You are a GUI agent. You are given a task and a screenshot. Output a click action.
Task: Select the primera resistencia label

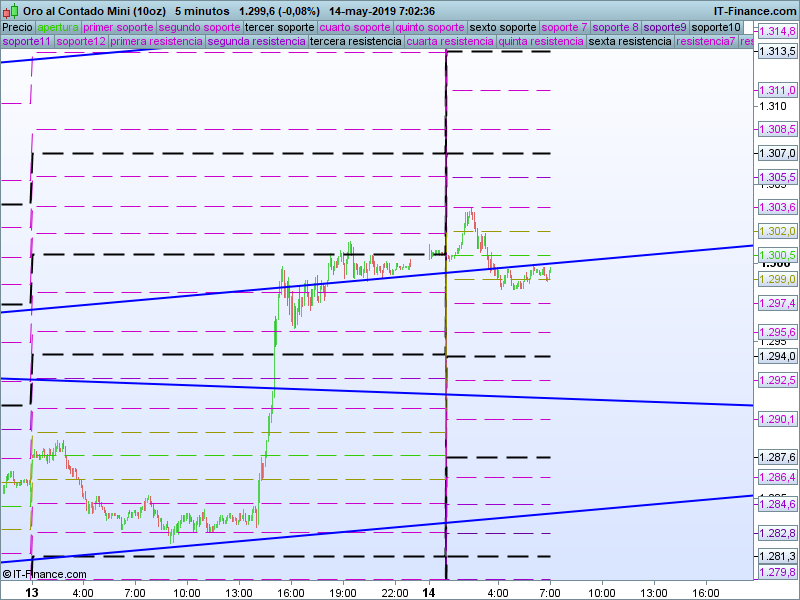156,42
